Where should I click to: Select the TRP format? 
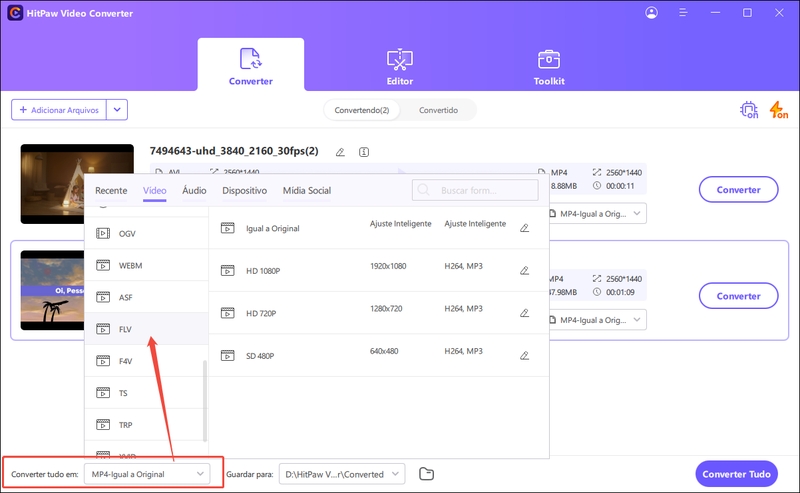click(146, 425)
